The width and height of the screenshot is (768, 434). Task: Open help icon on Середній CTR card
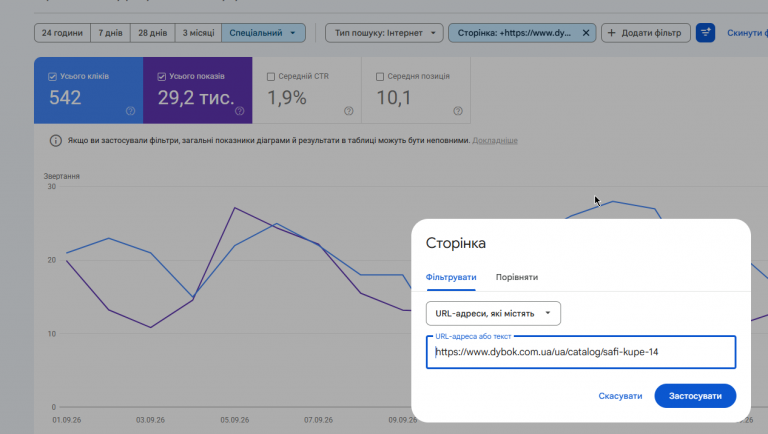tap(349, 111)
